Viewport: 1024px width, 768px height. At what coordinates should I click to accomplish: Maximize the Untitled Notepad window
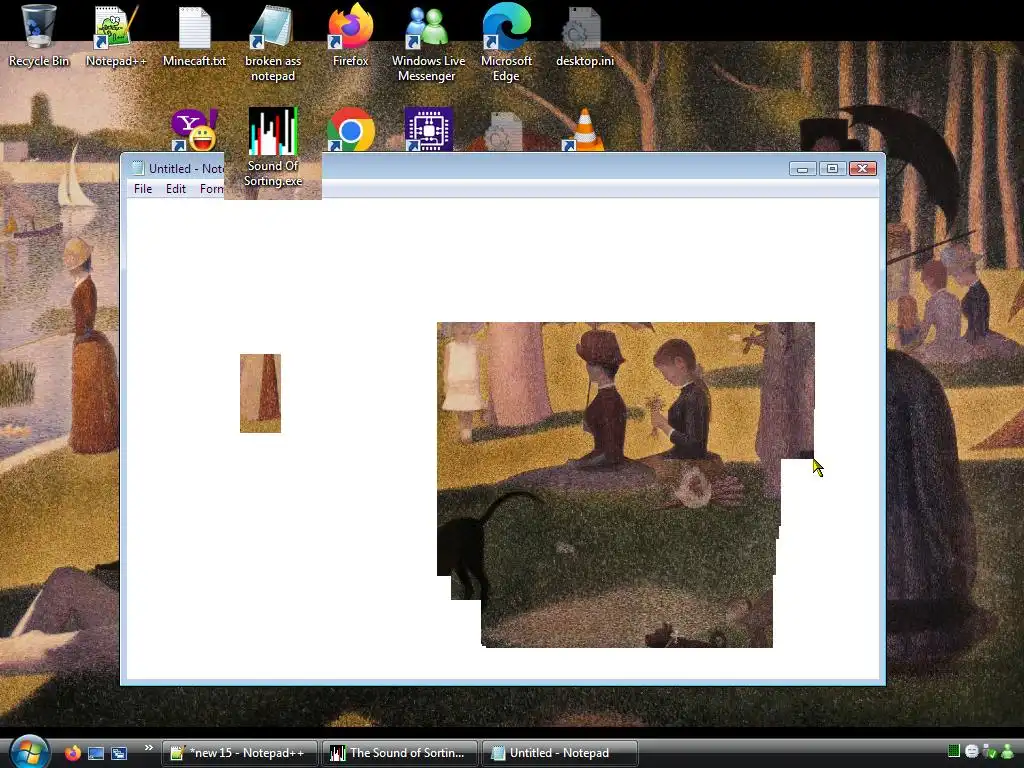(832, 169)
